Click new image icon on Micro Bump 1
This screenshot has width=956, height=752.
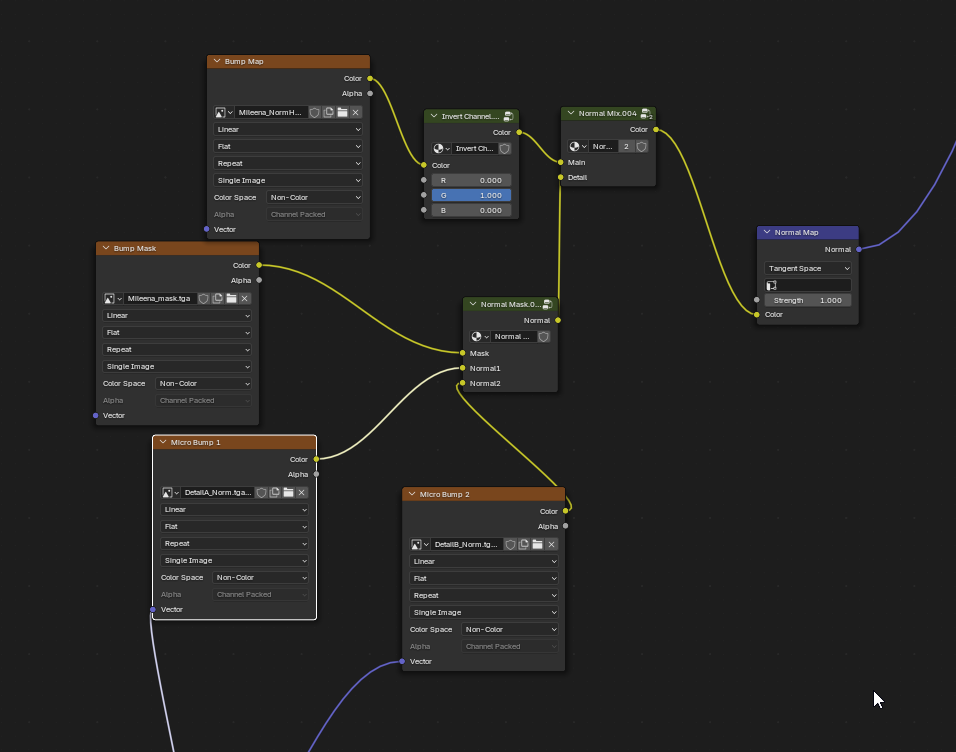[275, 492]
